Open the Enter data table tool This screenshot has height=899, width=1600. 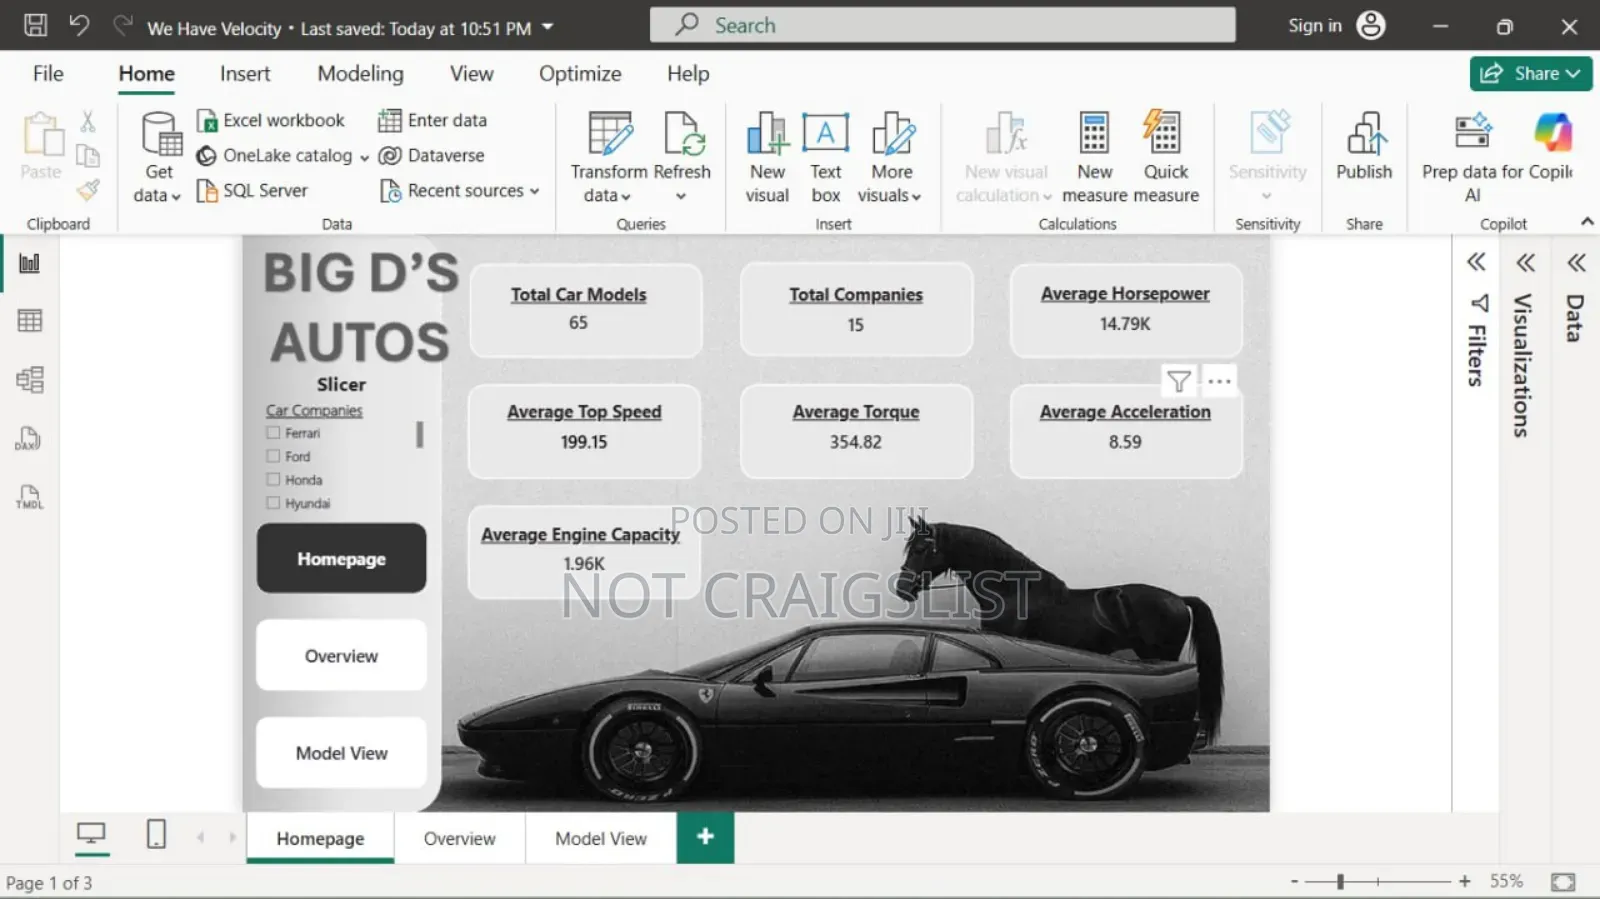coord(433,120)
